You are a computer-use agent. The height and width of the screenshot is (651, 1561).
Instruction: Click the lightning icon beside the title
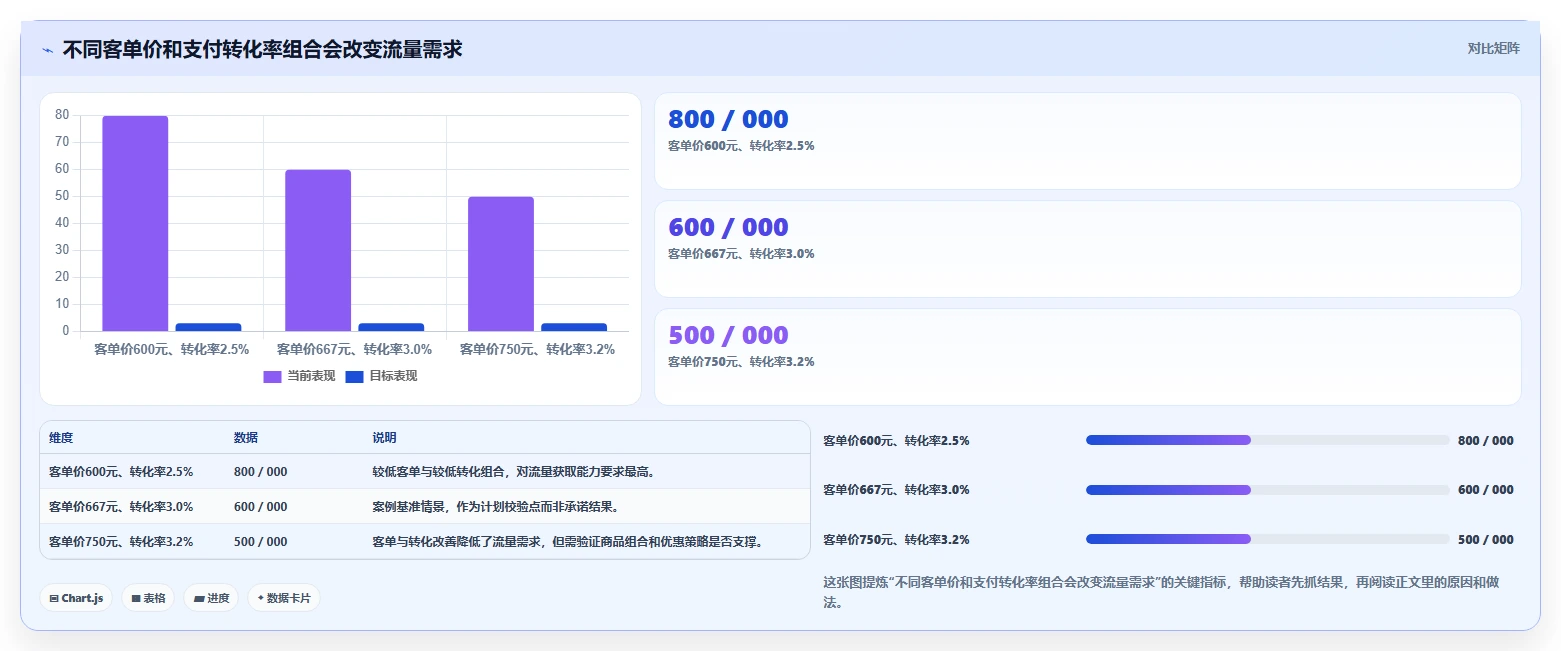point(48,50)
